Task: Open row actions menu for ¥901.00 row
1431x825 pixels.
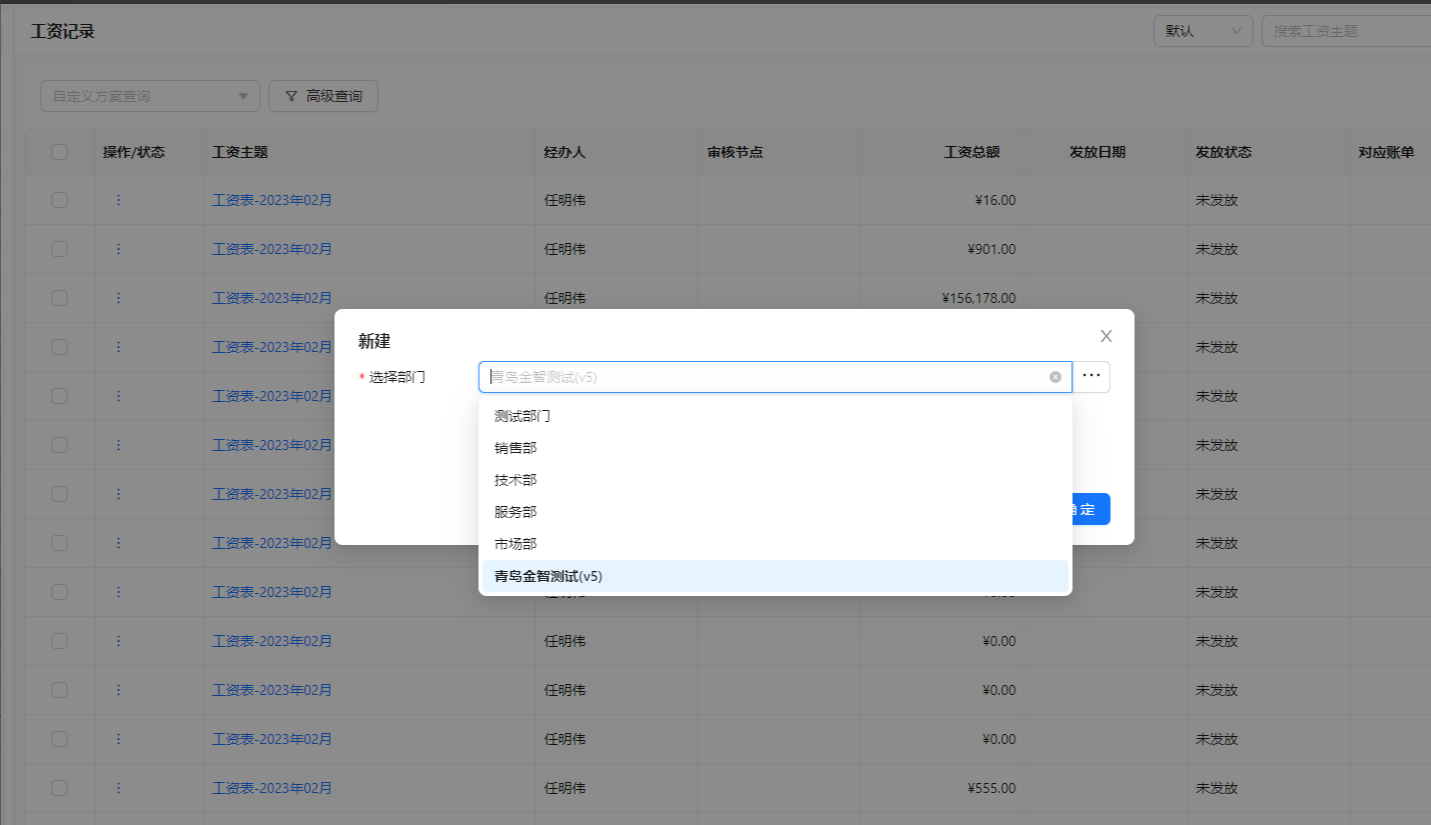Action: (x=118, y=249)
